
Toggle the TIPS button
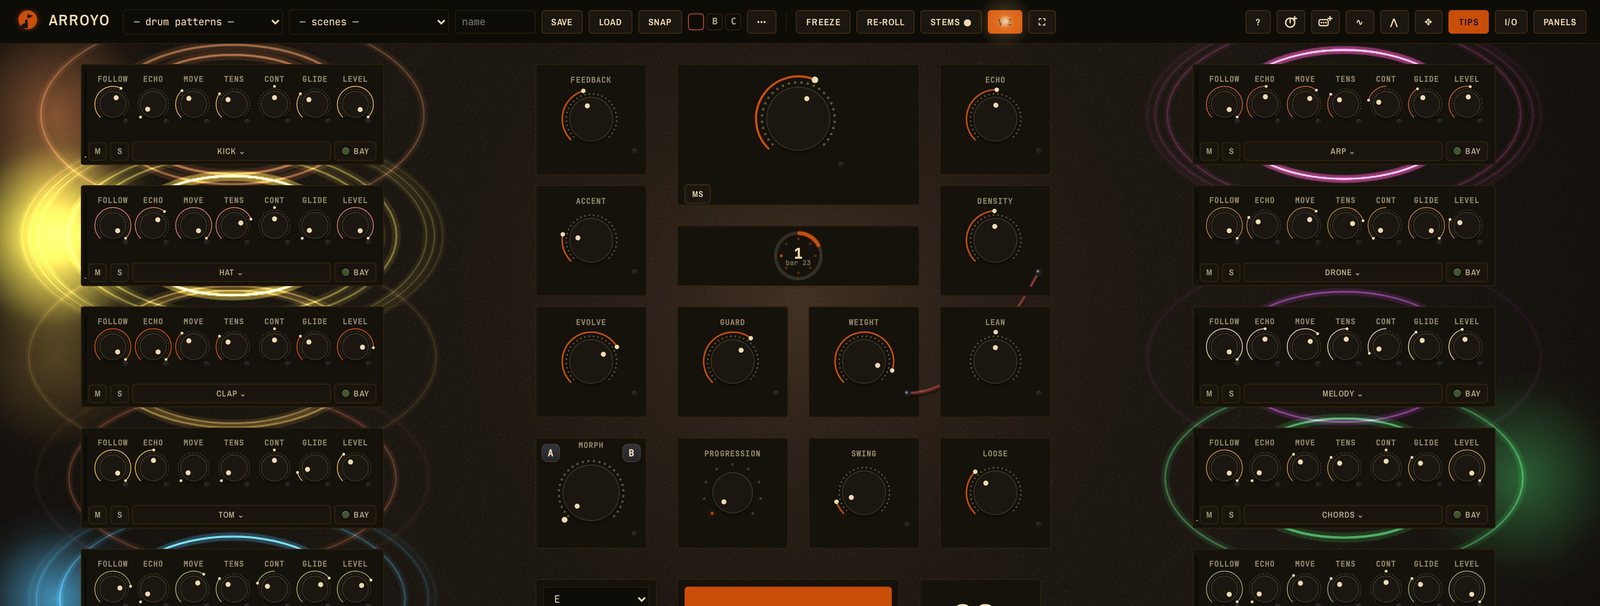click(1468, 22)
